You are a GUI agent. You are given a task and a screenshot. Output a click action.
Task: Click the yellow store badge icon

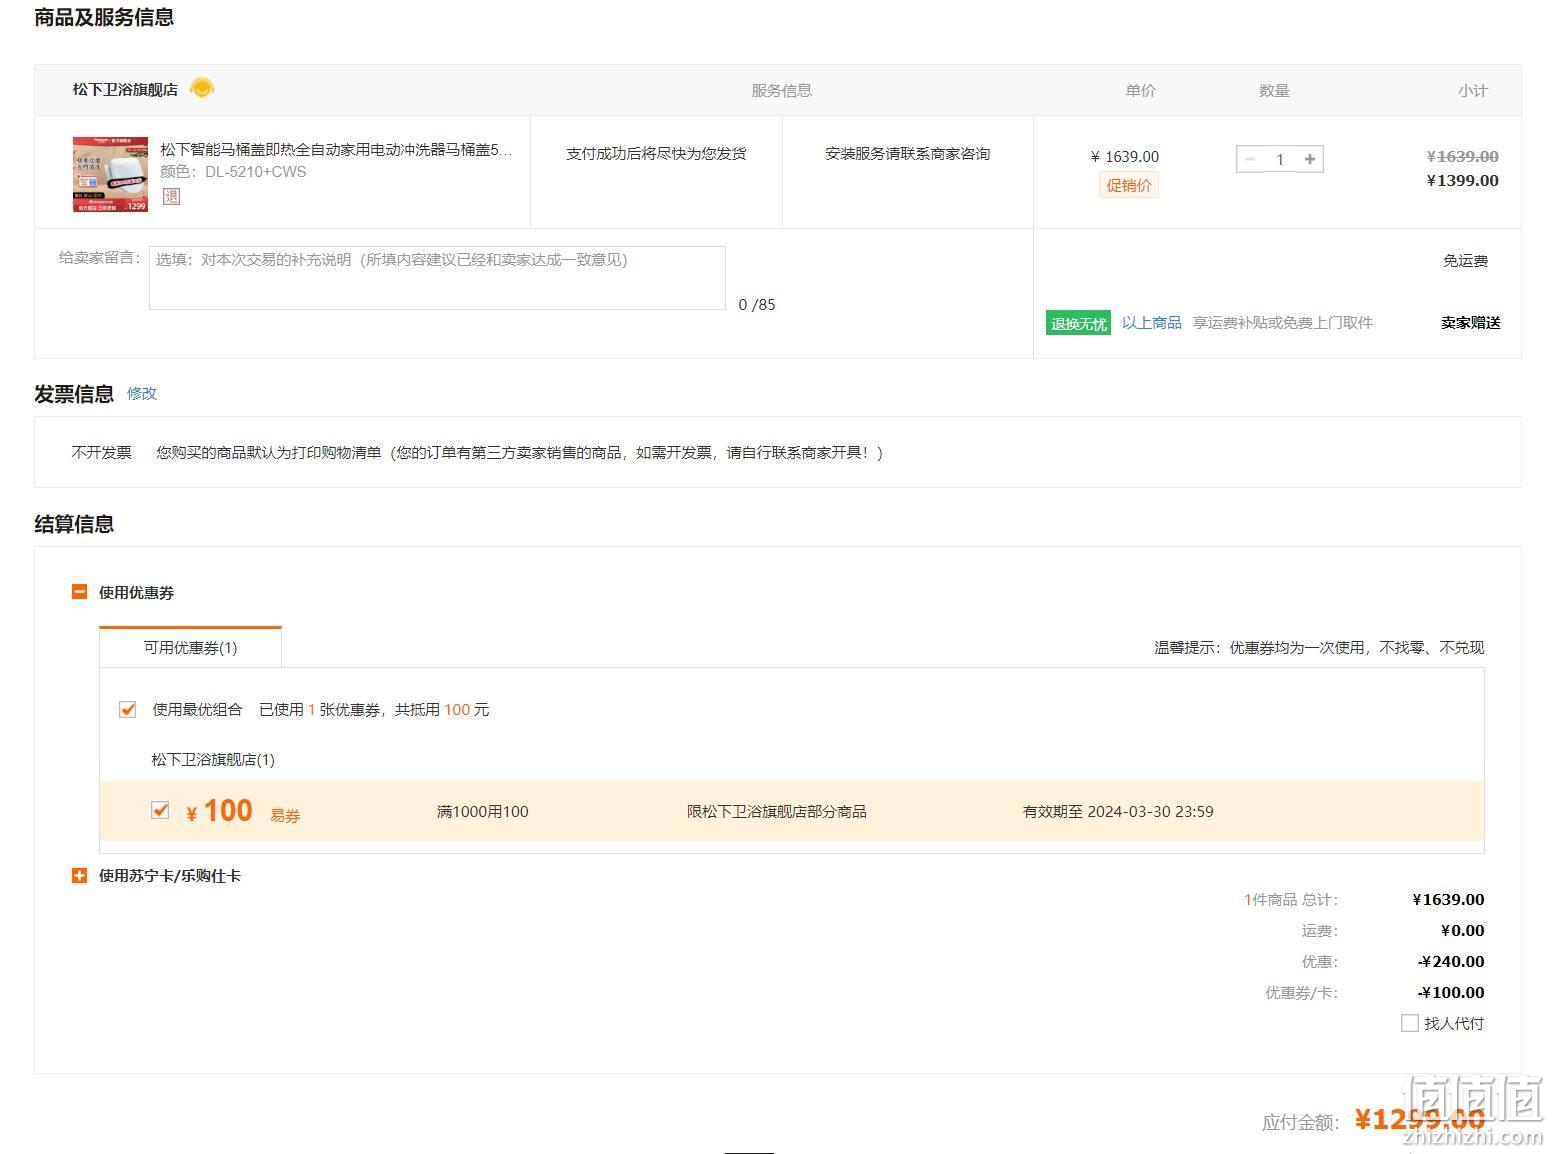[x=202, y=88]
